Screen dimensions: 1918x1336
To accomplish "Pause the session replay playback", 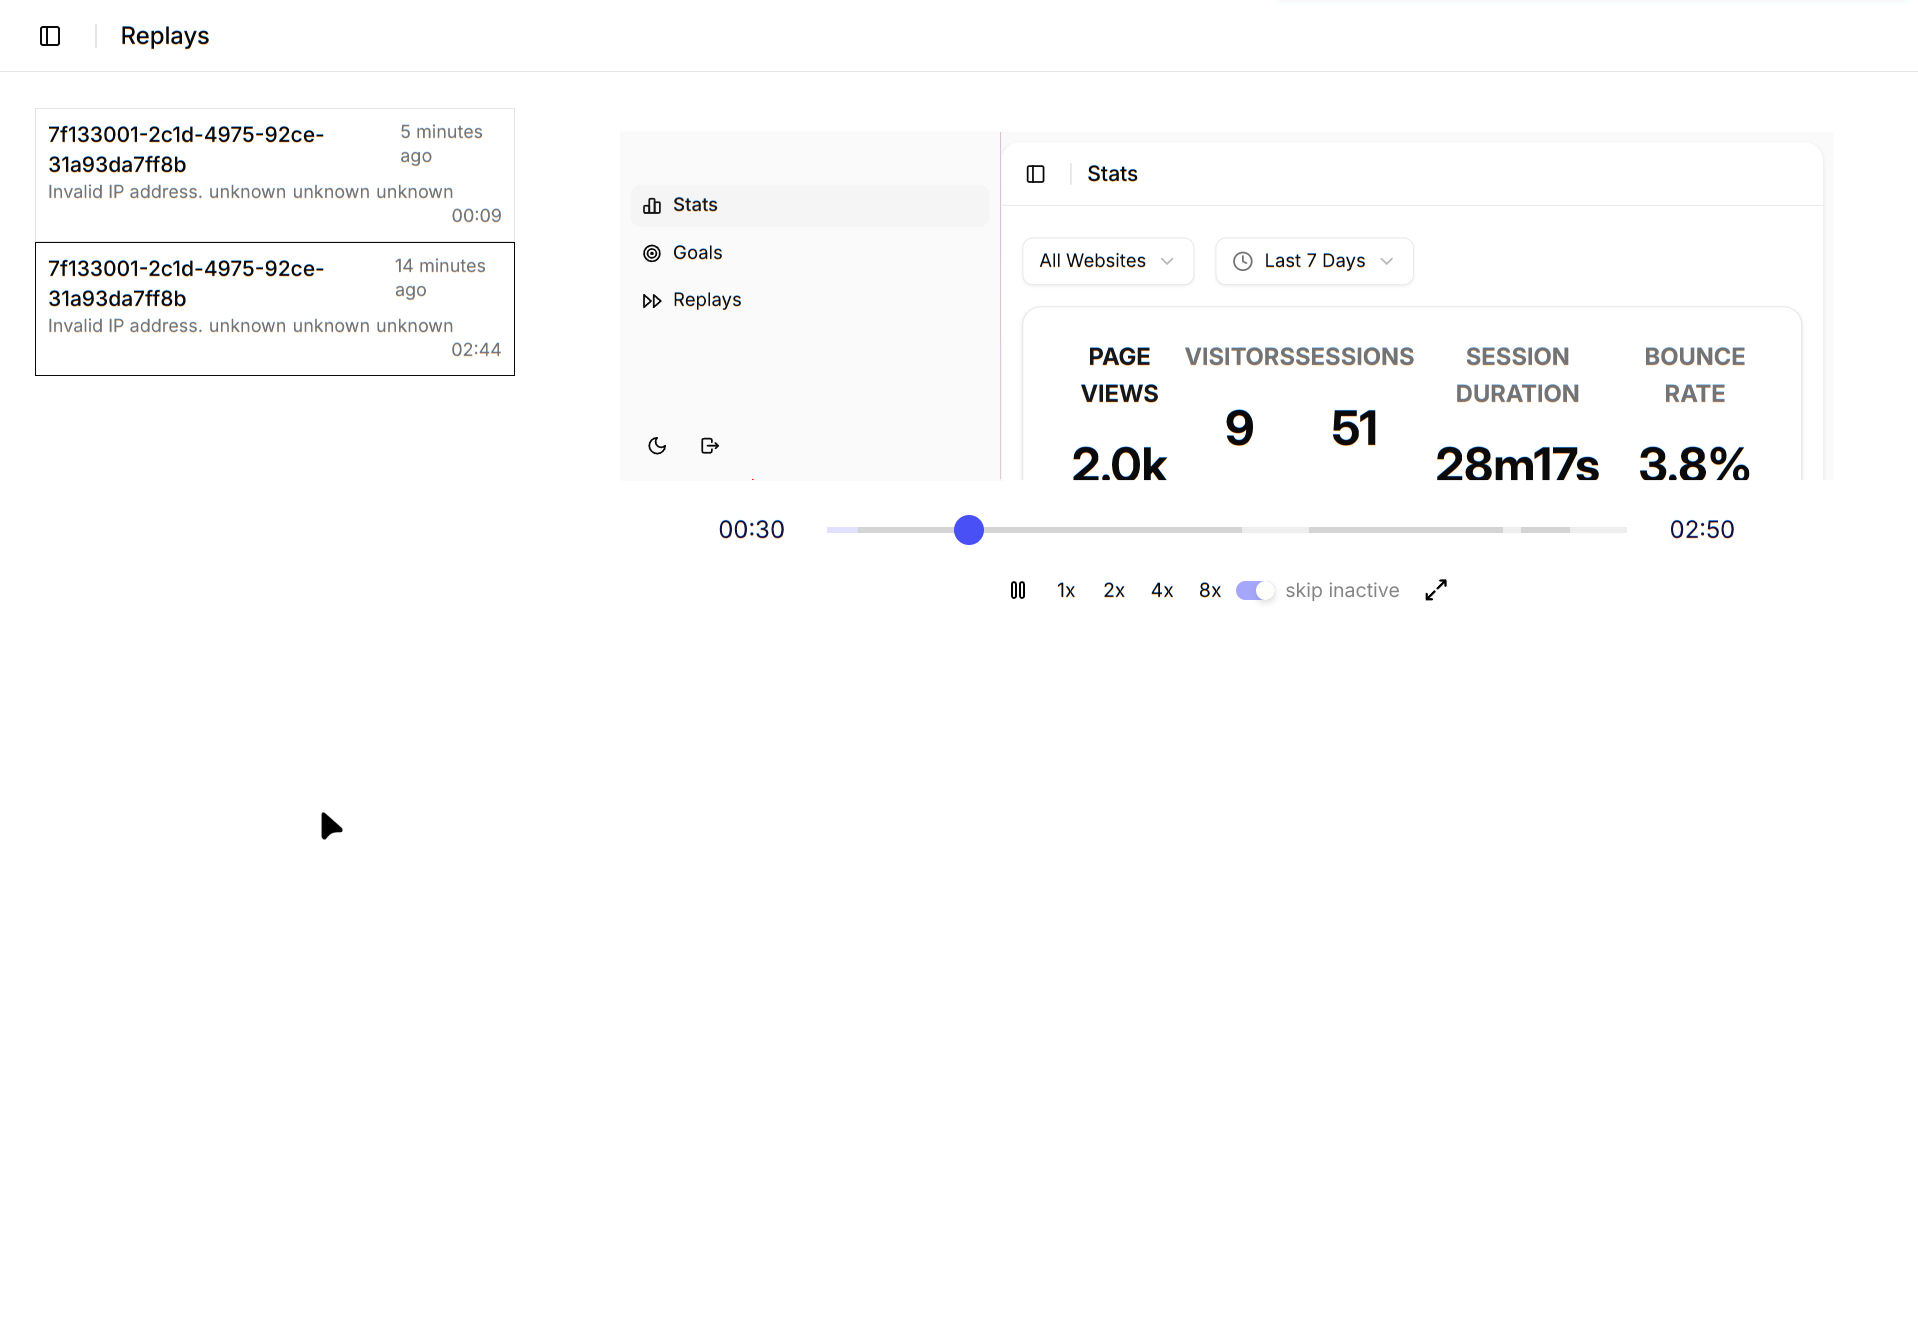I will pos(1017,591).
